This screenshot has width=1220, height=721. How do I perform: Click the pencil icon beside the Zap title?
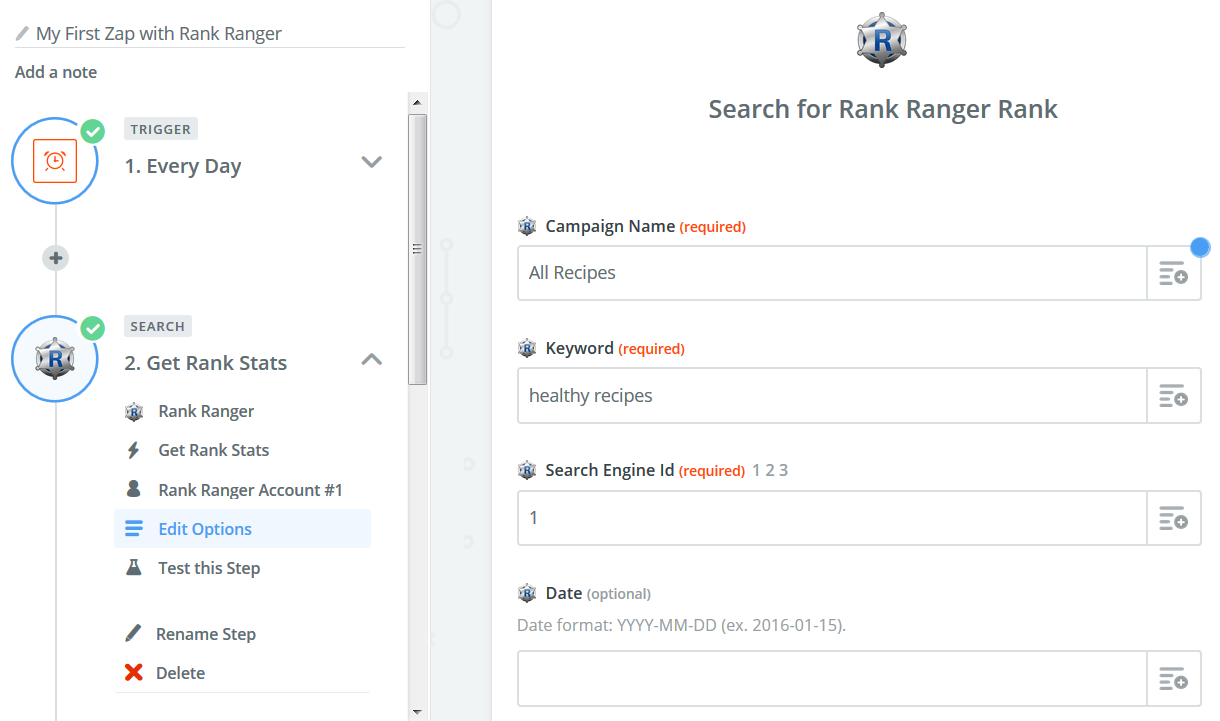click(22, 33)
